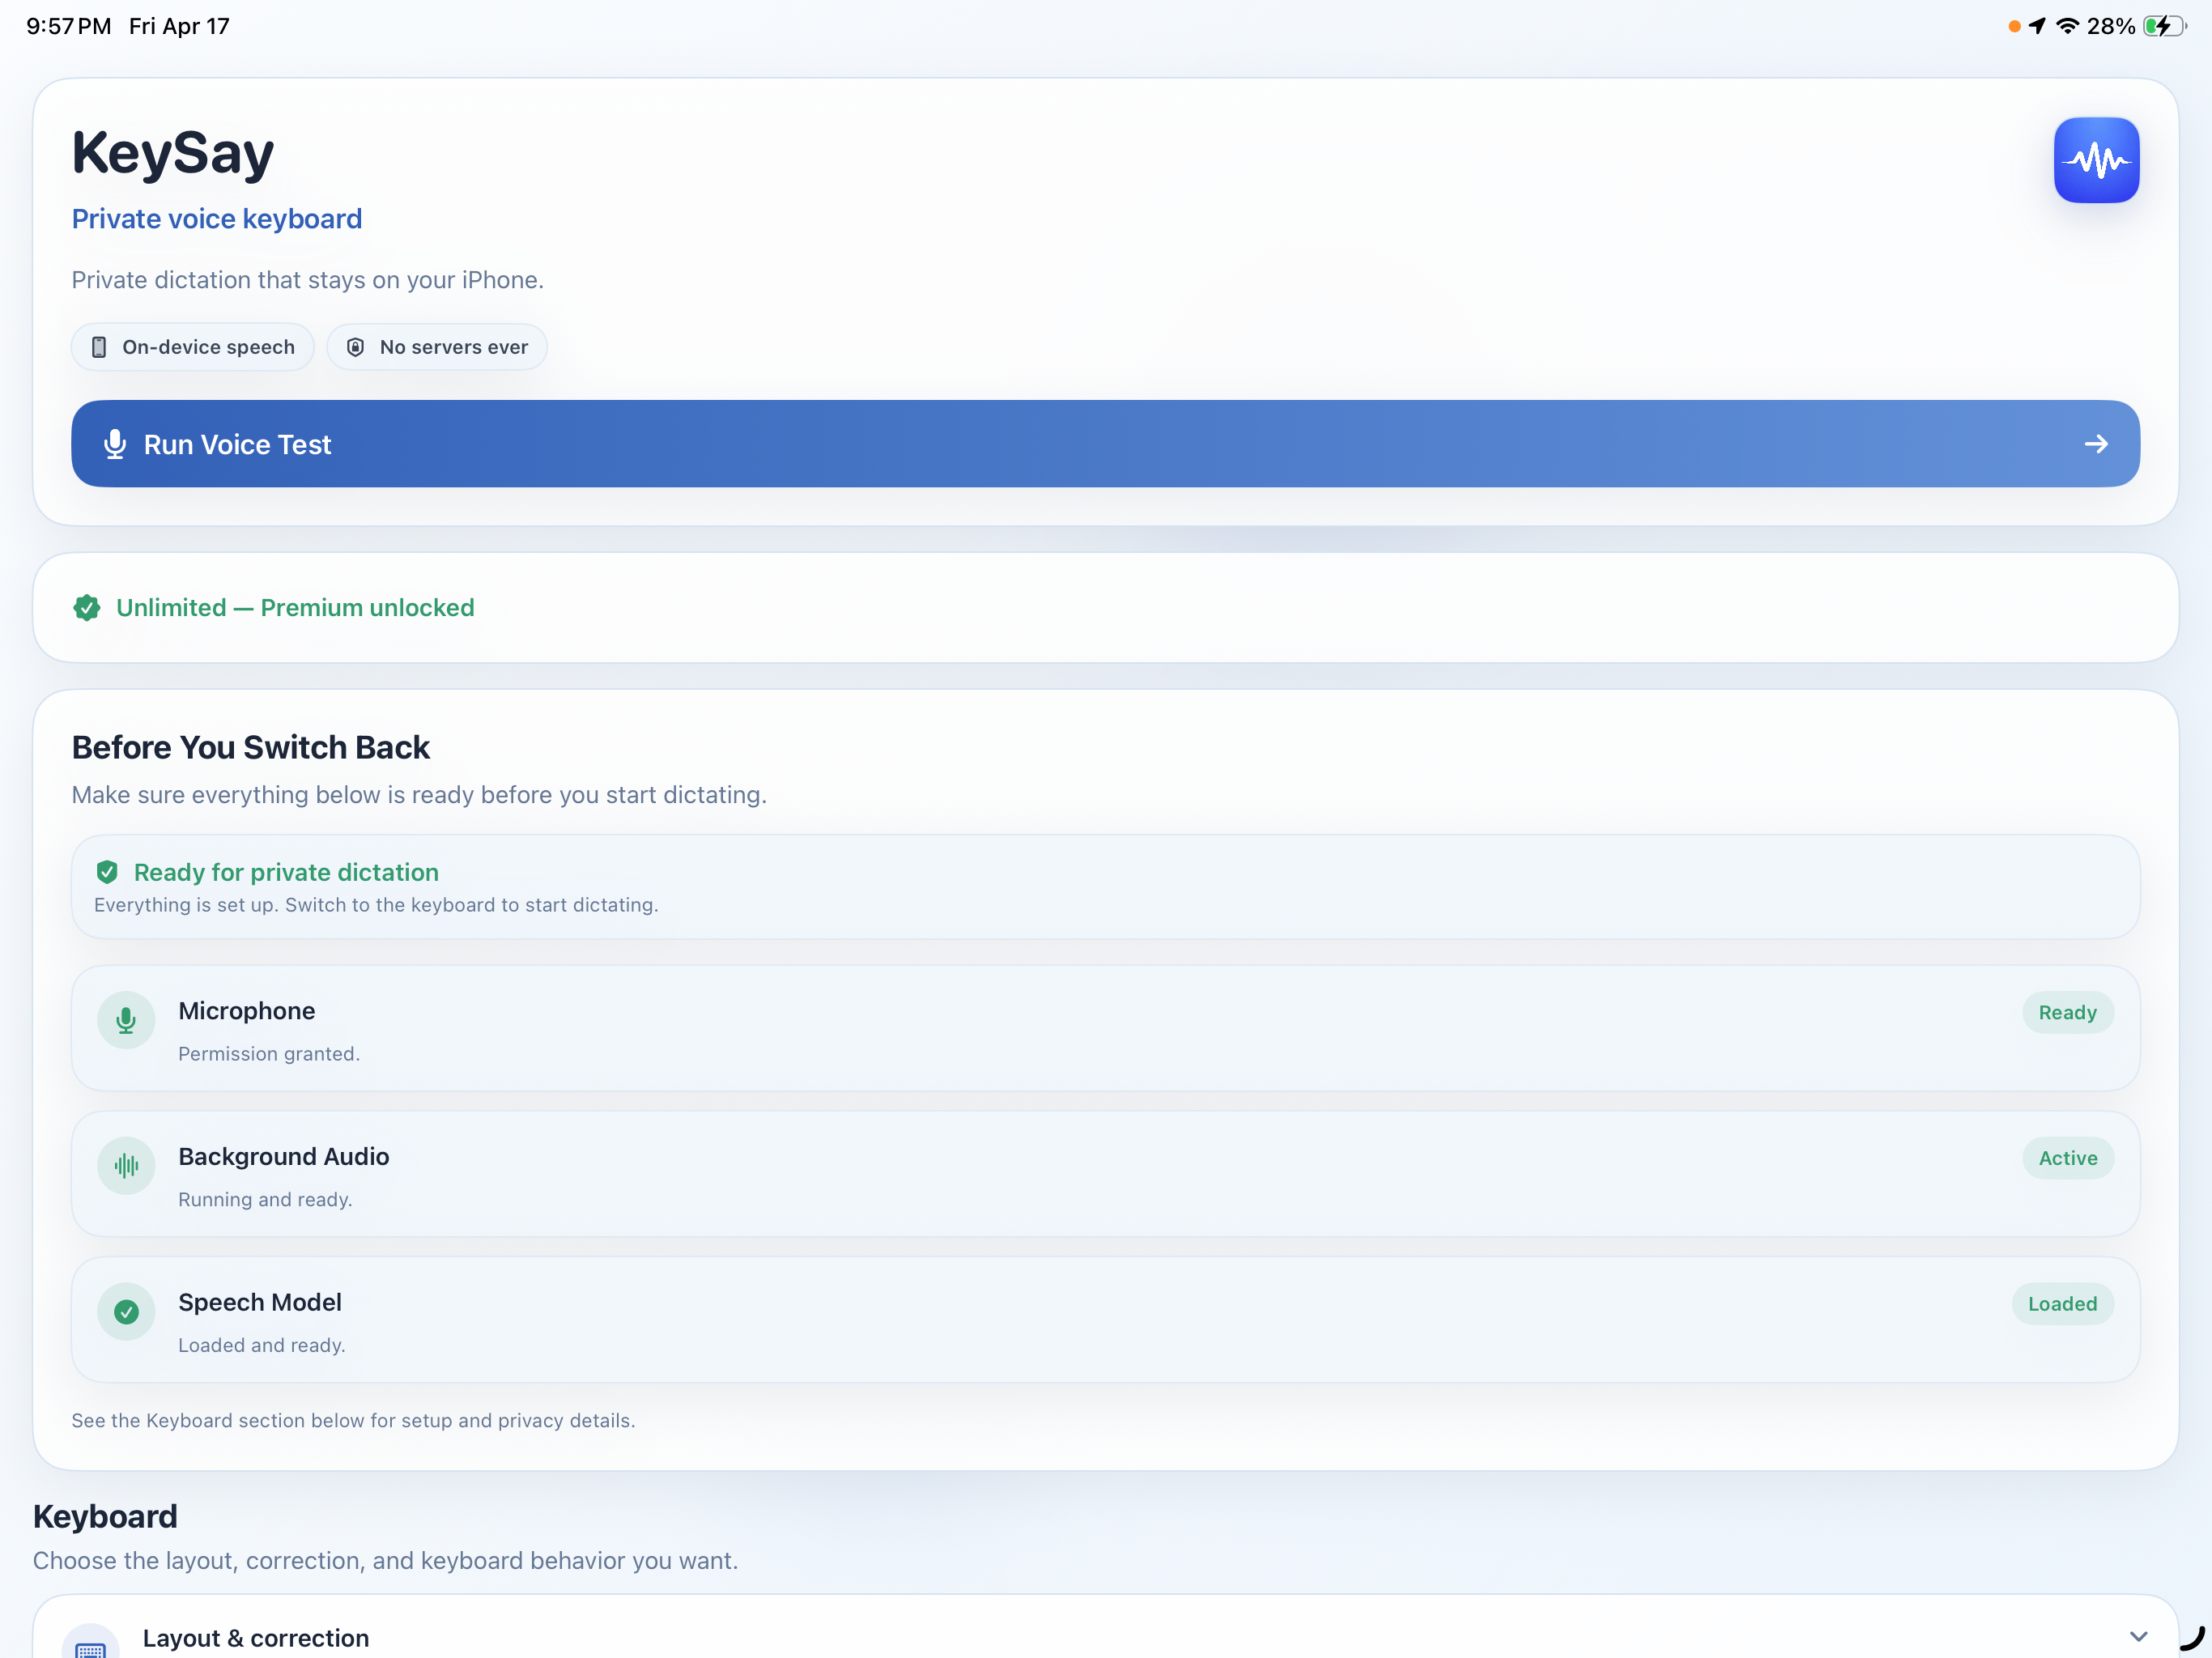Select See the Keyboard section below note
2212x1658 pixels.
click(x=353, y=1420)
